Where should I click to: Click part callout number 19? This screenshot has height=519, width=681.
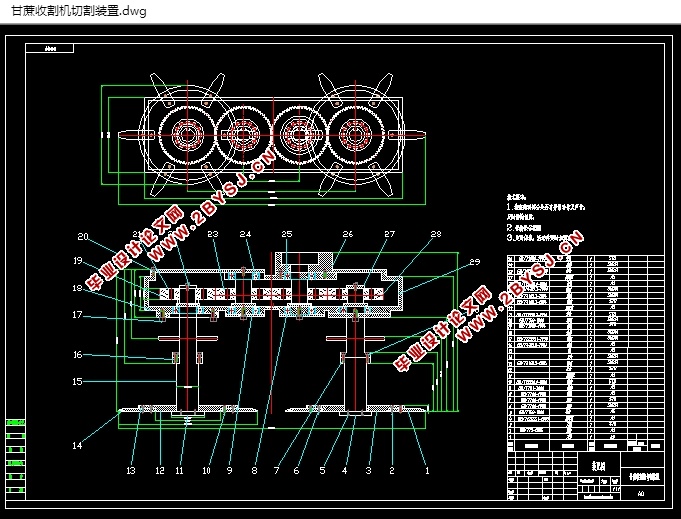pyautogui.click(x=78, y=261)
